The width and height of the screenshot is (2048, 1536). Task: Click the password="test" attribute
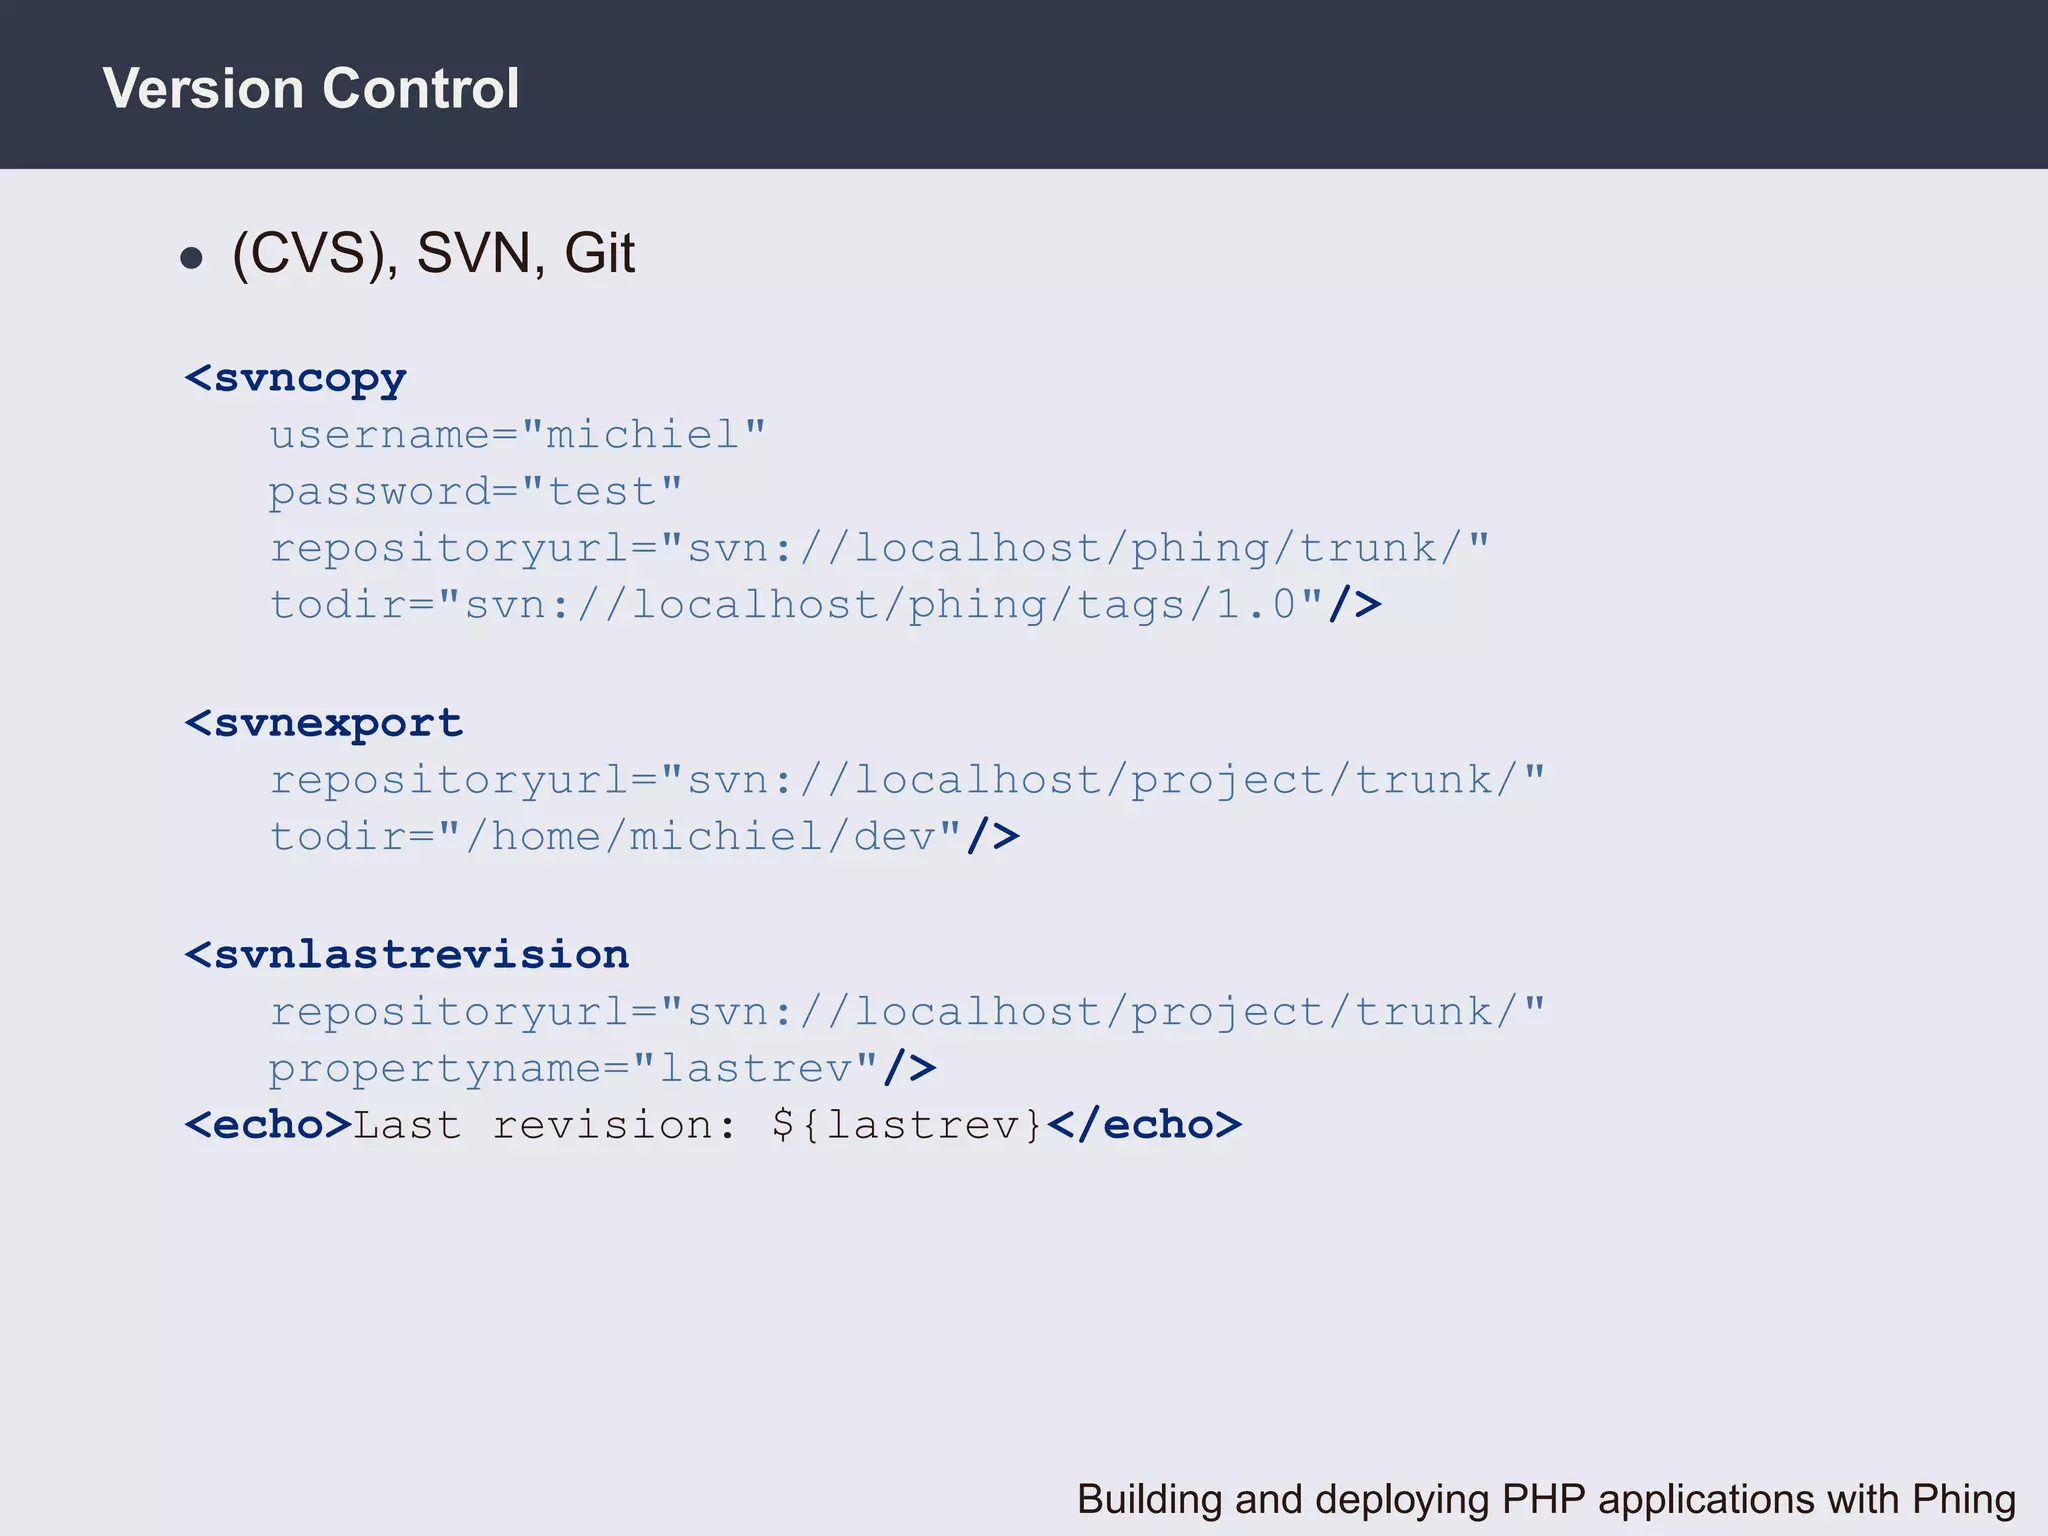[x=475, y=492]
